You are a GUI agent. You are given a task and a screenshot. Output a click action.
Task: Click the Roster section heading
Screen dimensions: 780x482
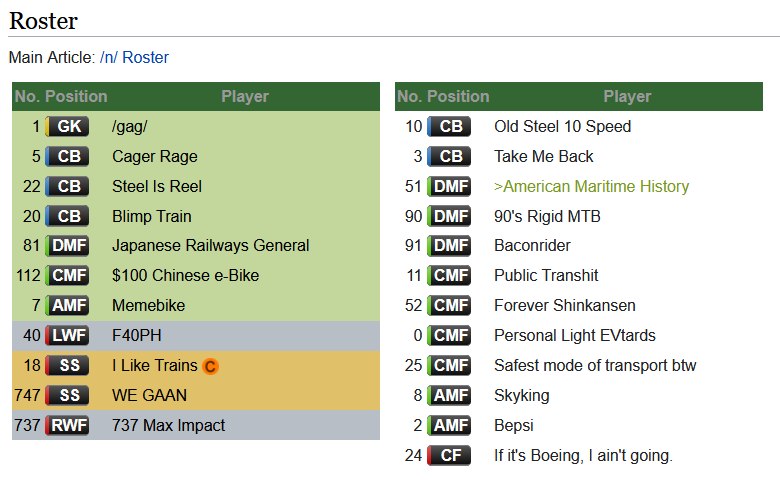coord(43,21)
